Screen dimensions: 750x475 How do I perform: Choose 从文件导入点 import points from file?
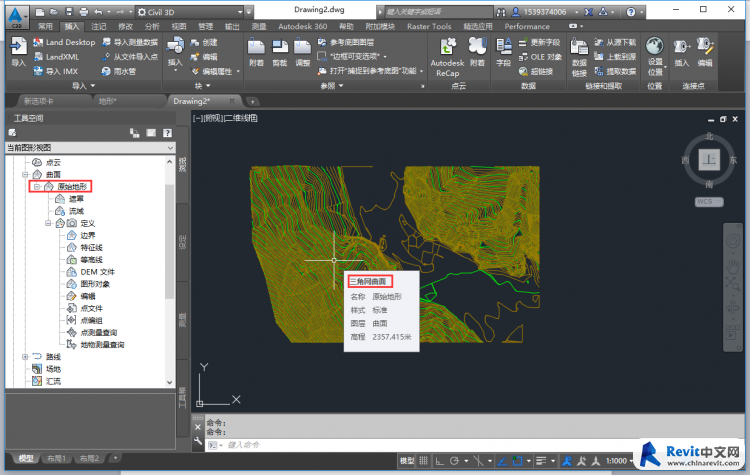(x=130, y=57)
